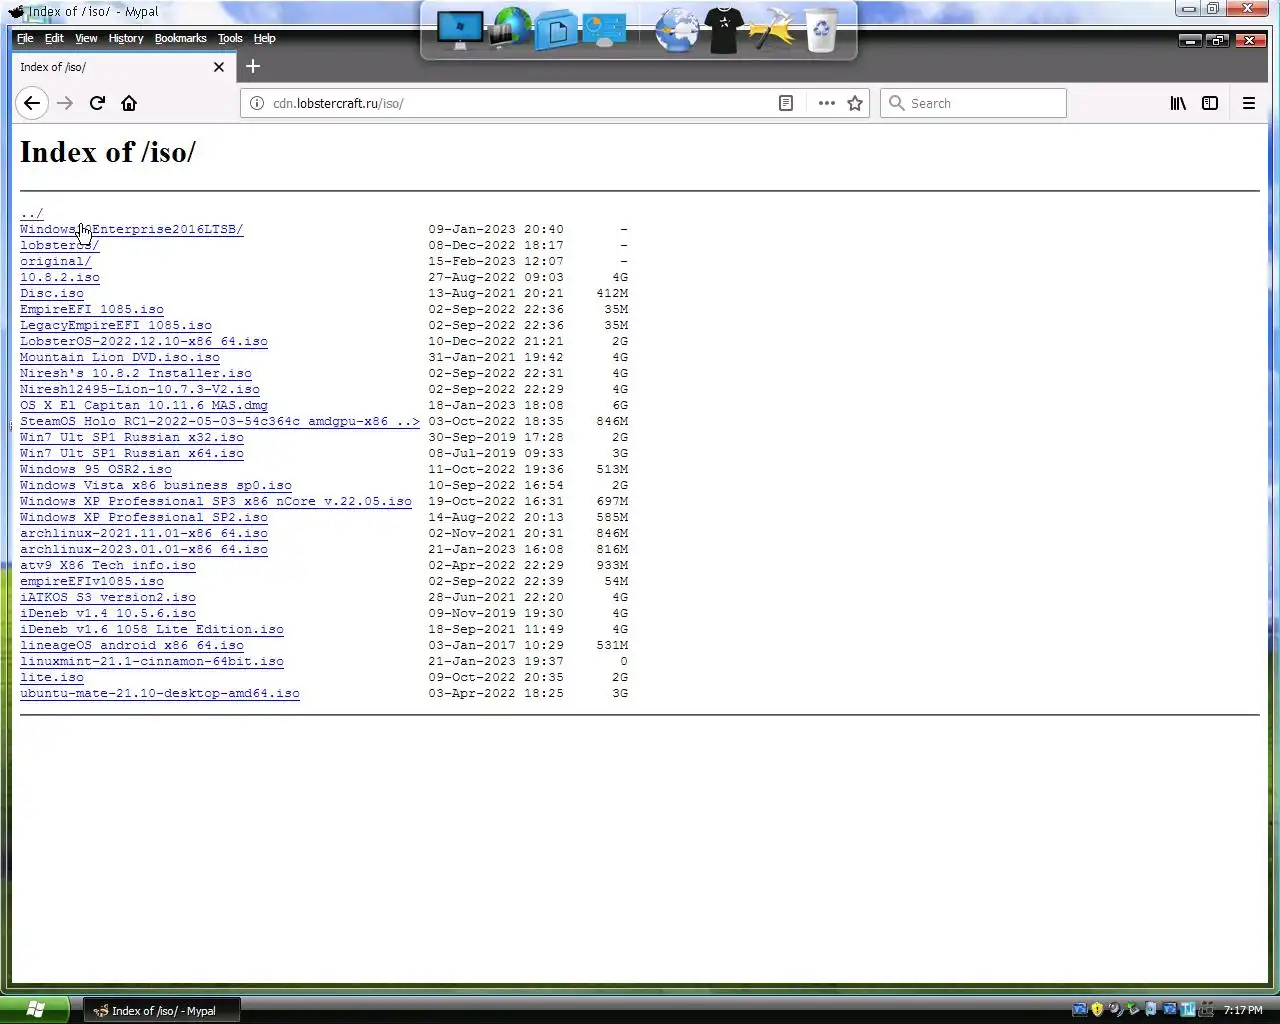Screen dimensions: 1280x1024
Task: Download lineageOS_android_x86_64.iso link
Action: click(132, 645)
